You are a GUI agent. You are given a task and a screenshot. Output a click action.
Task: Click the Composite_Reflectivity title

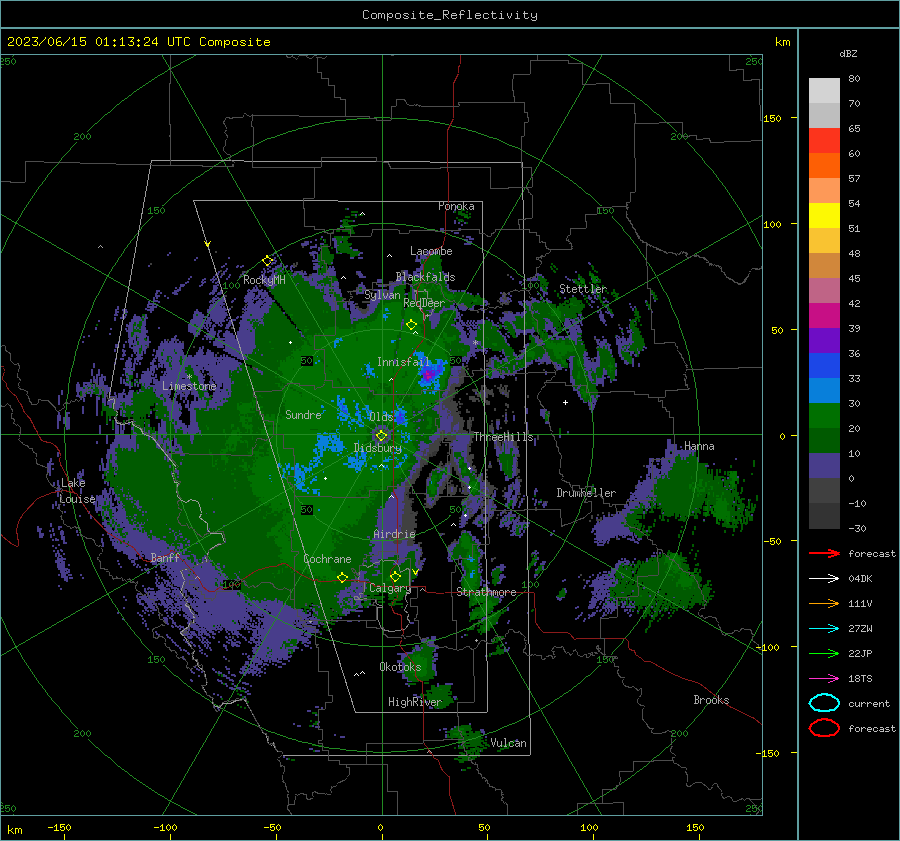point(450,15)
